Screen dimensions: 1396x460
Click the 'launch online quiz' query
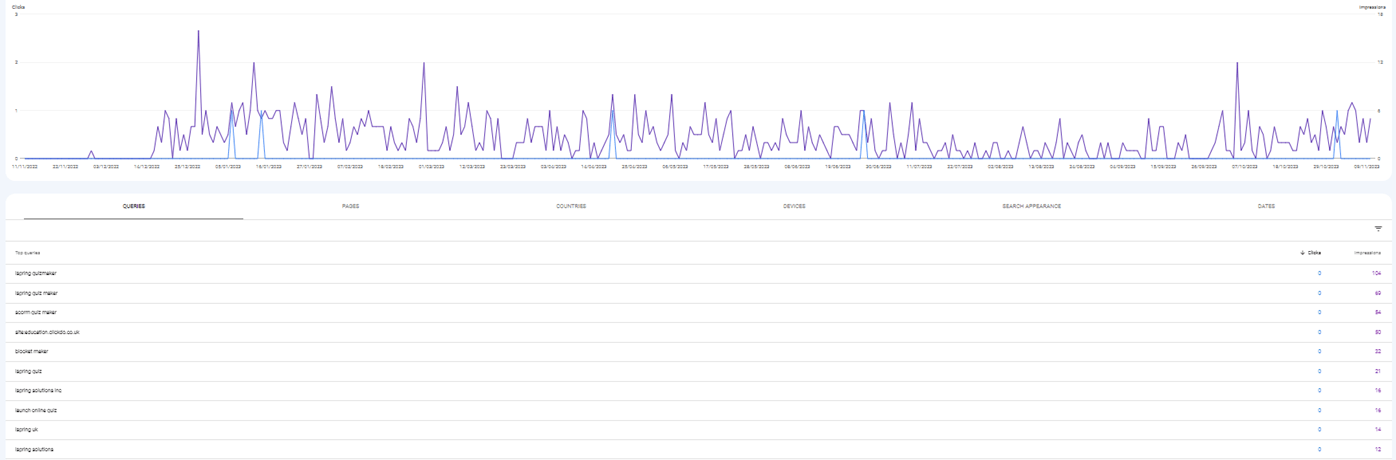click(x=37, y=410)
